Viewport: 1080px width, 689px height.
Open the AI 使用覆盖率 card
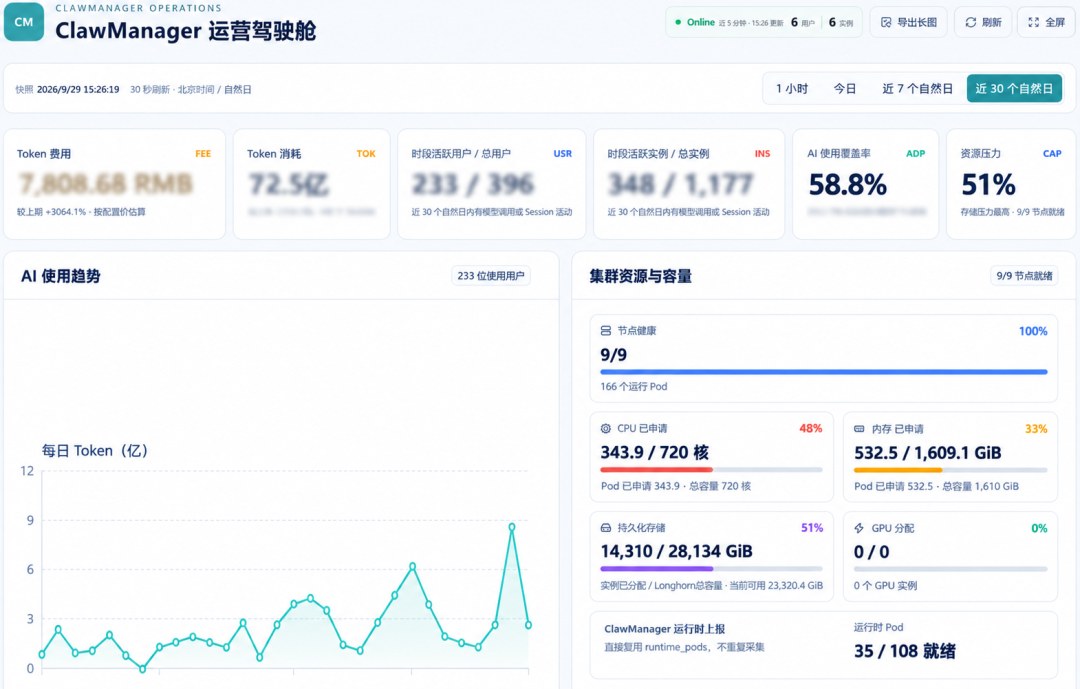click(x=866, y=184)
